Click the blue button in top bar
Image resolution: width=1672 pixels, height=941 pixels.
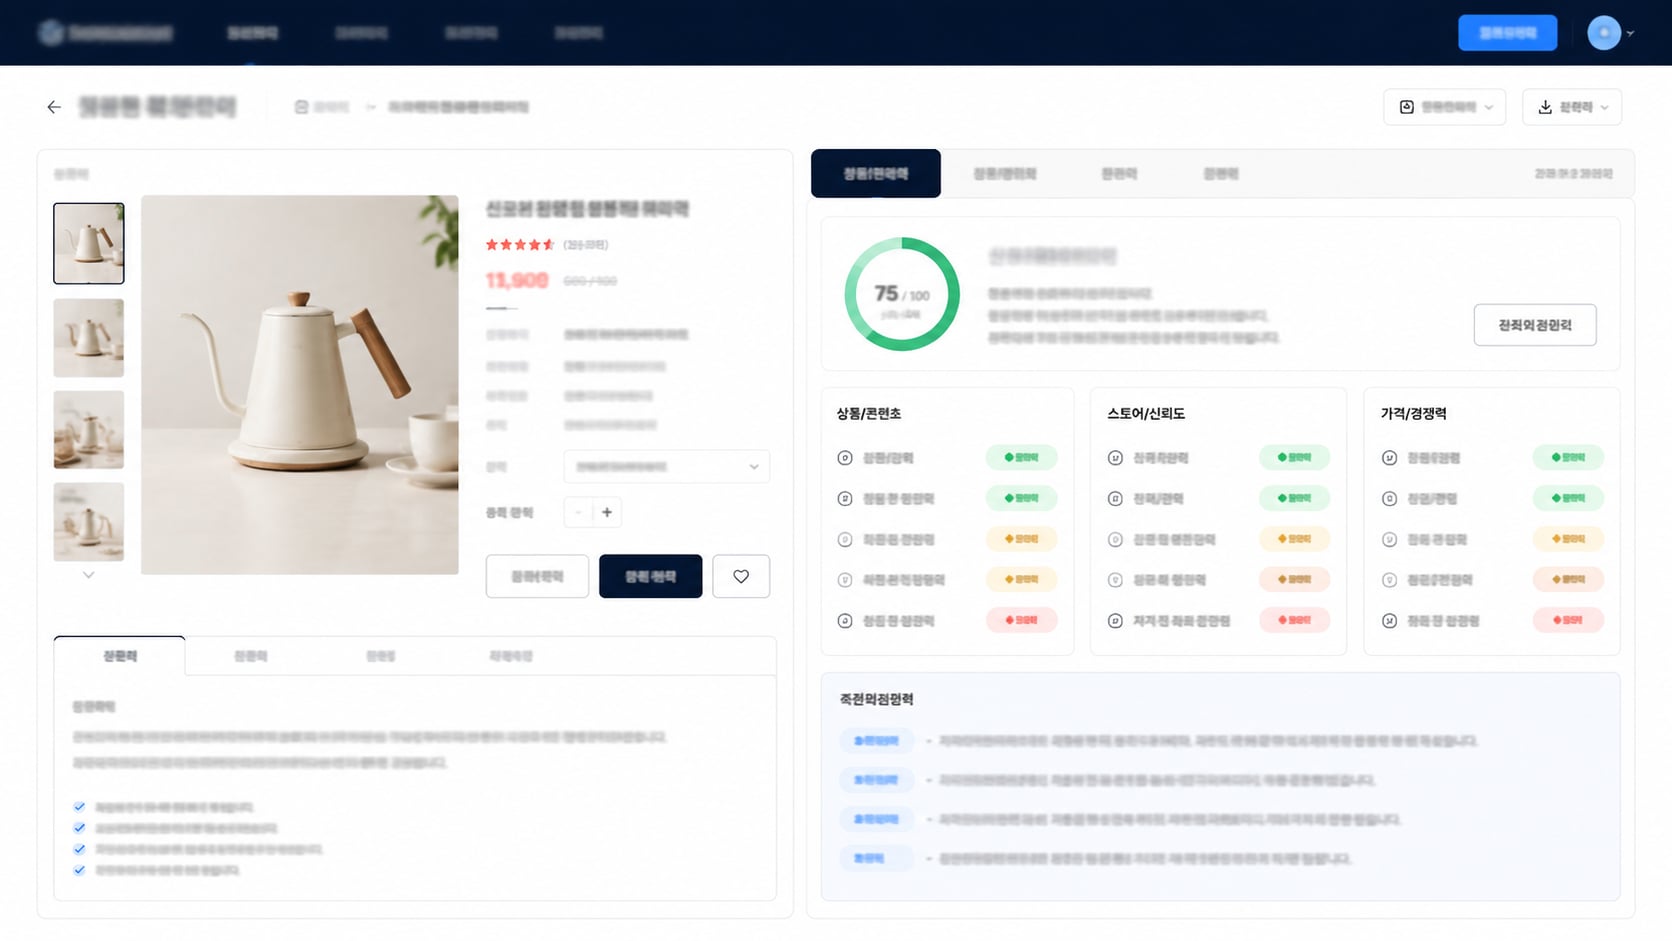(1507, 33)
